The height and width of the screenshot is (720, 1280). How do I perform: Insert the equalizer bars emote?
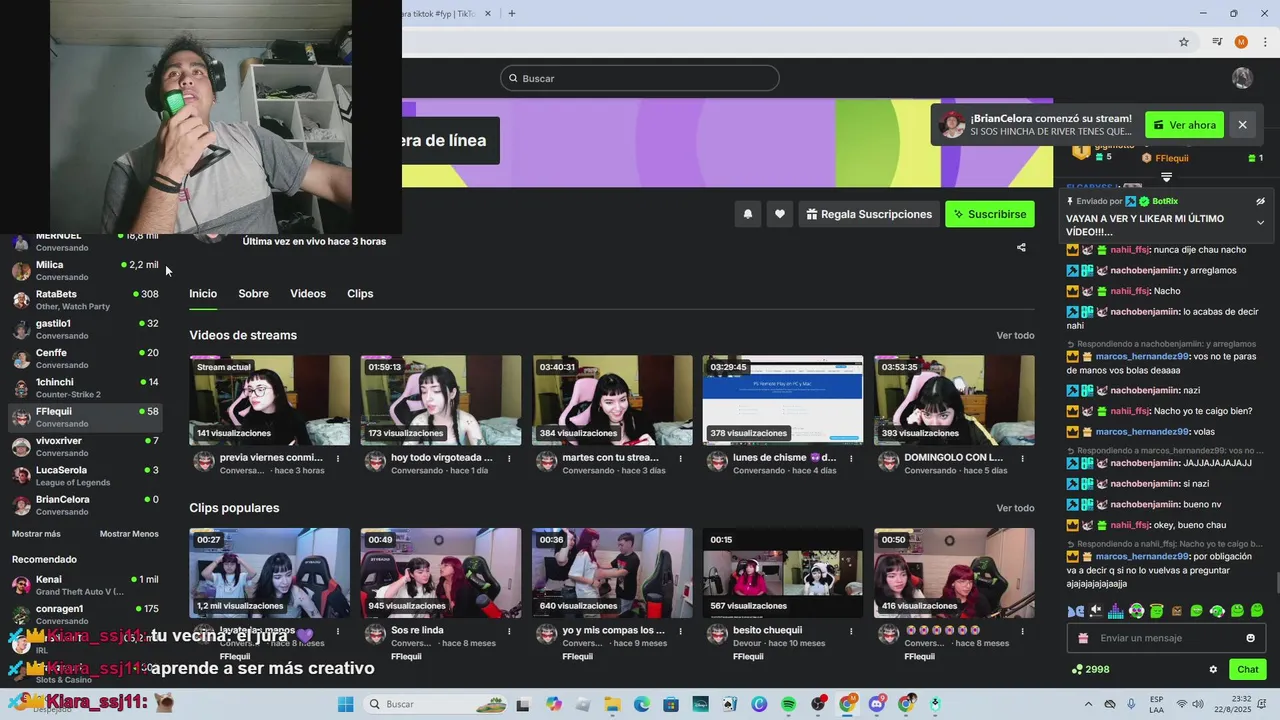1116,611
